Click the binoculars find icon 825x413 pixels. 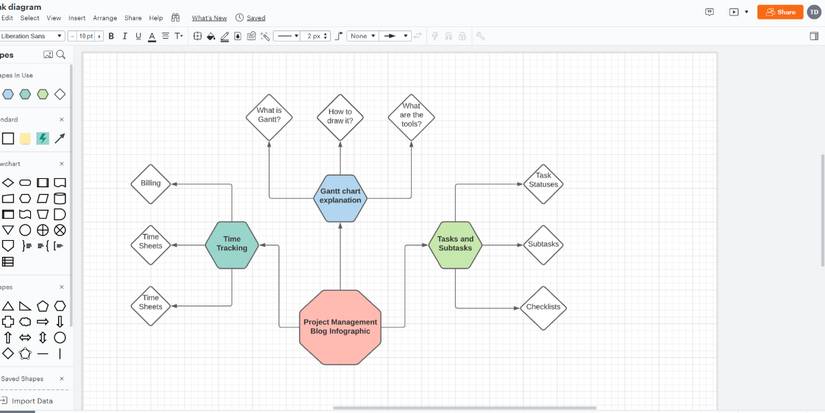pos(176,17)
